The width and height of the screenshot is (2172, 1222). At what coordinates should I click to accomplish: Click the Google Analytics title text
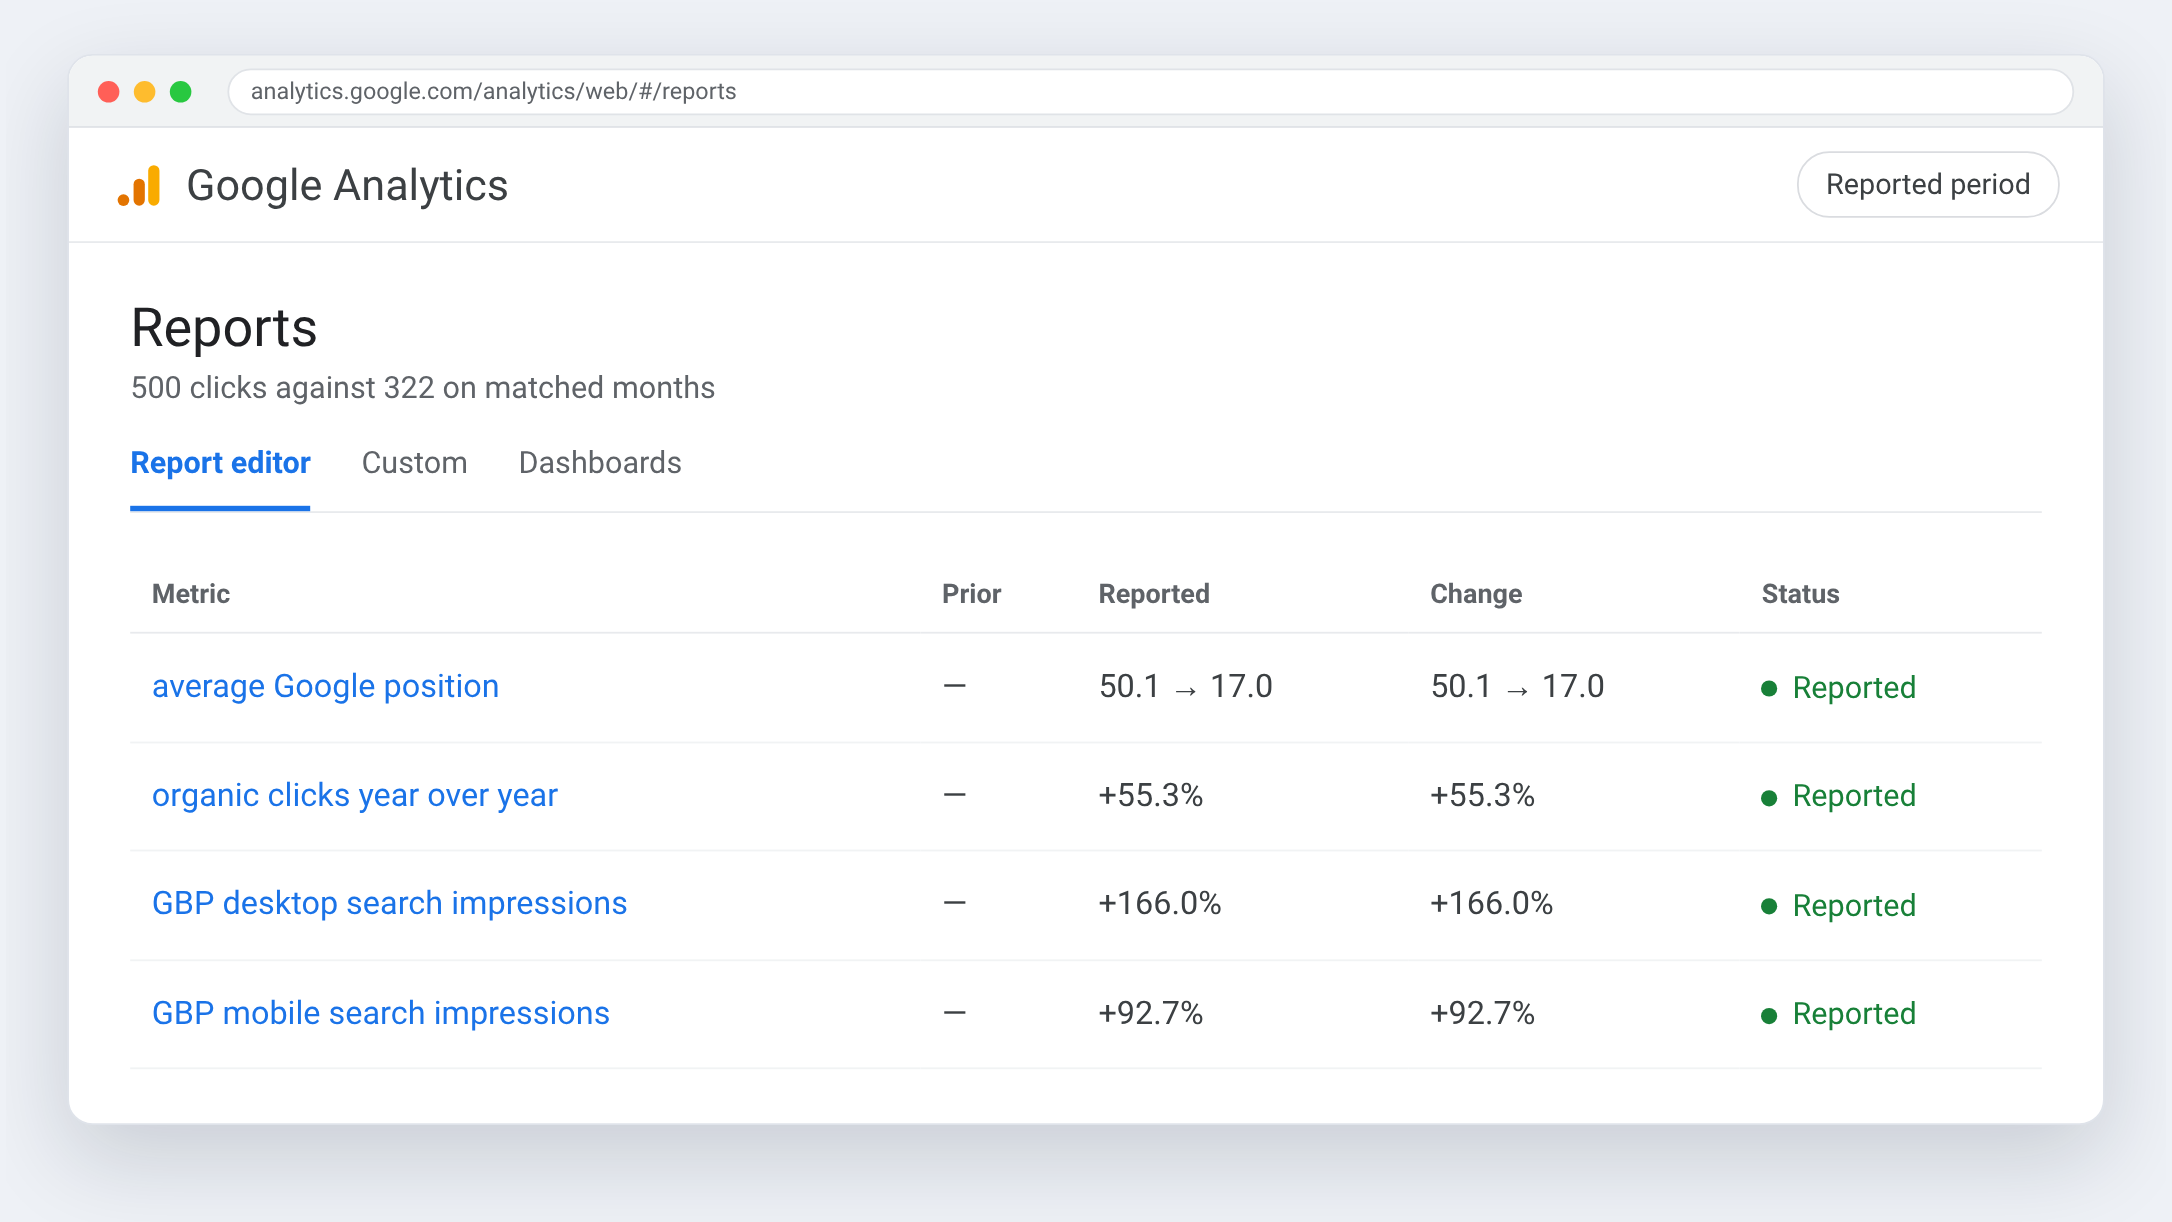(x=347, y=186)
